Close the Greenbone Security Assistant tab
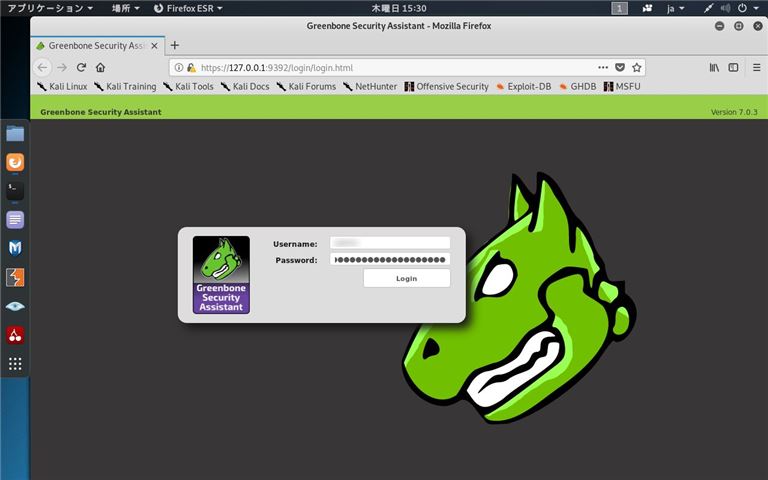The image size is (768, 480). 154,46
